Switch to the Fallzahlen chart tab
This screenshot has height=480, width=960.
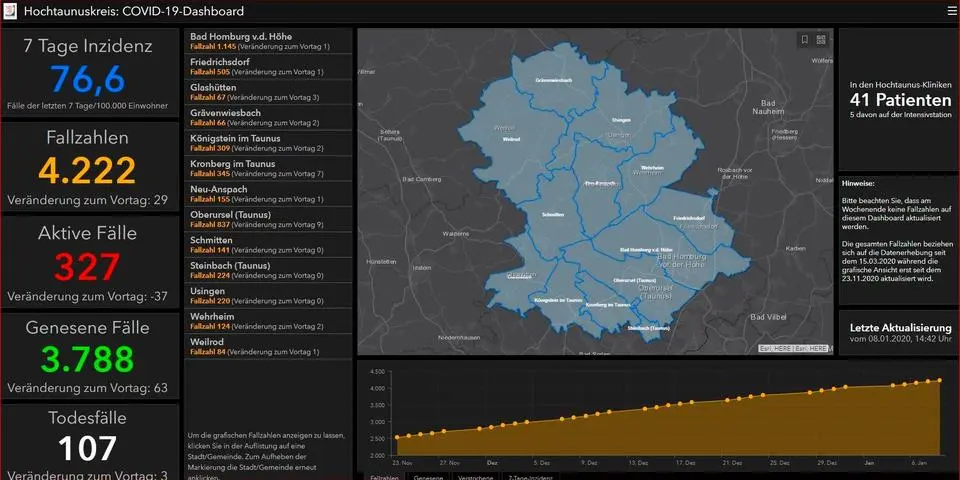(x=383, y=477)
